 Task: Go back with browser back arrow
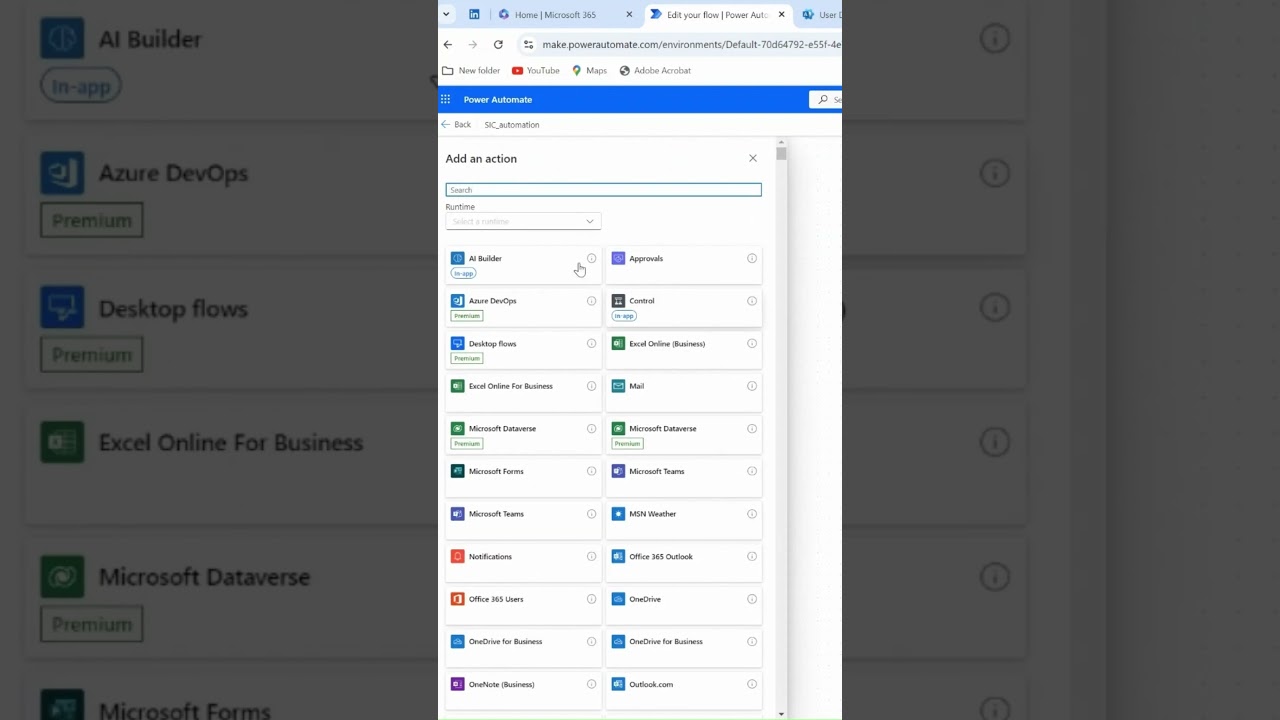pos(448,44)
